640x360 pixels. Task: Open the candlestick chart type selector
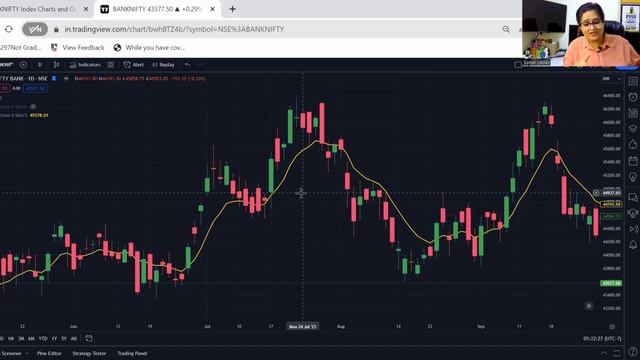tap(56, 64)
